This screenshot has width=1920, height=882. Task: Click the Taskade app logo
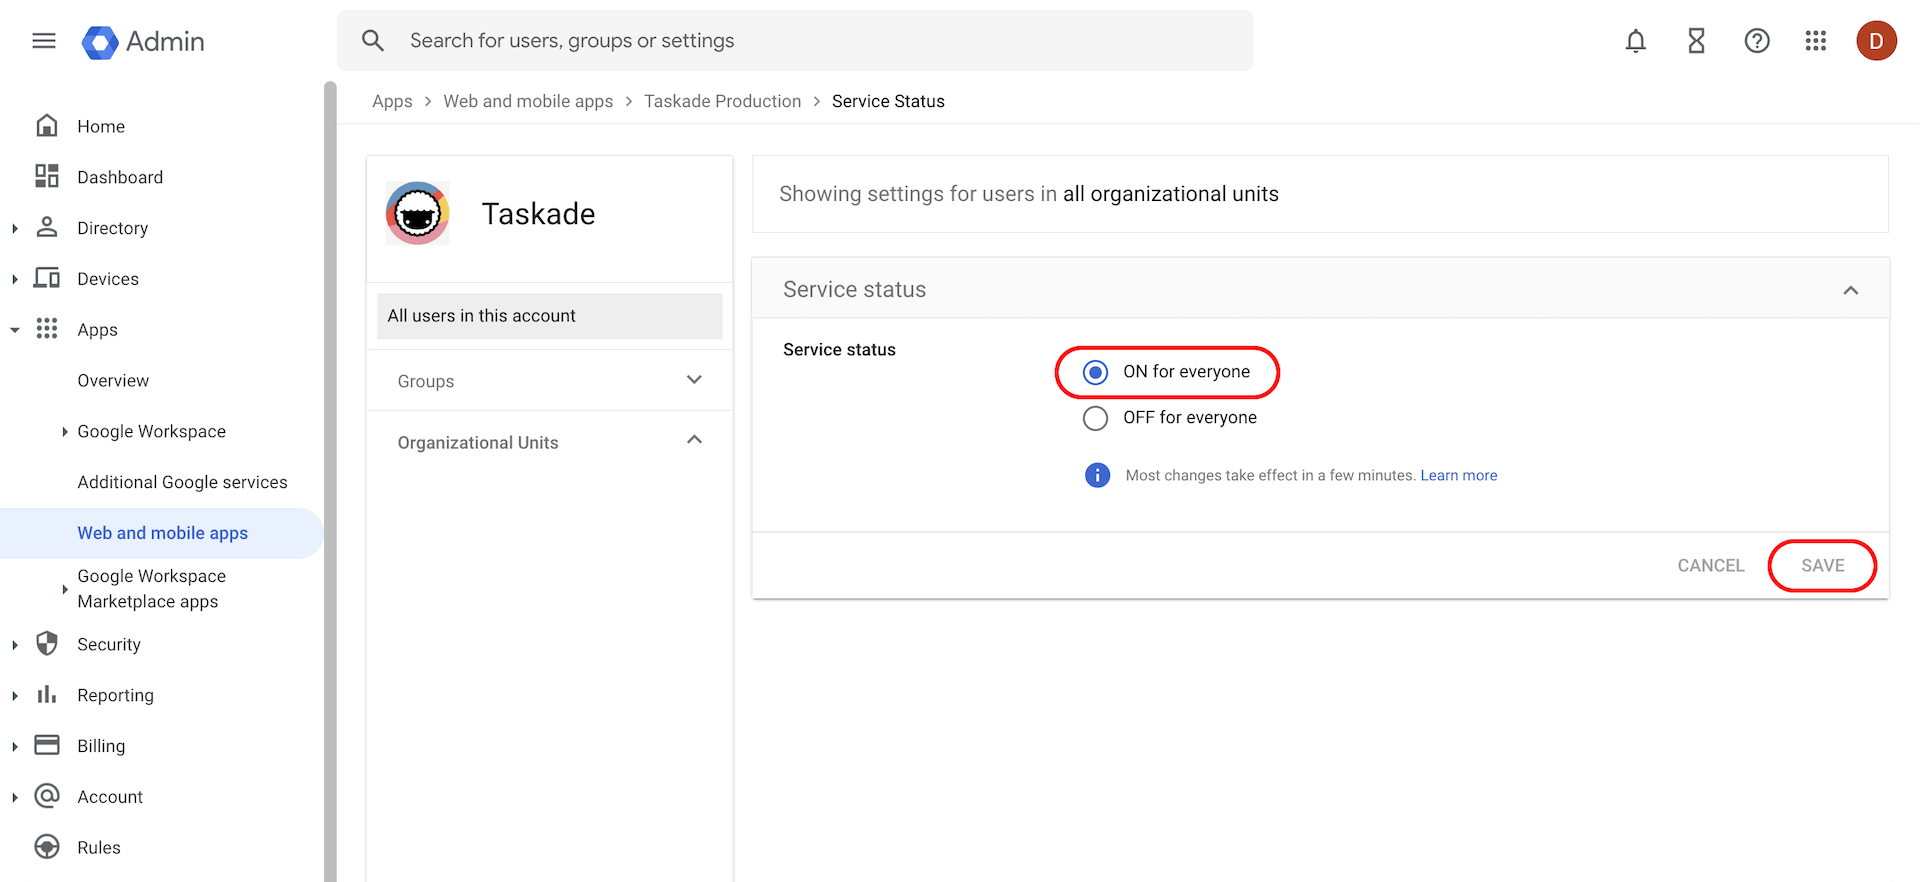click(x=418, y=213)
